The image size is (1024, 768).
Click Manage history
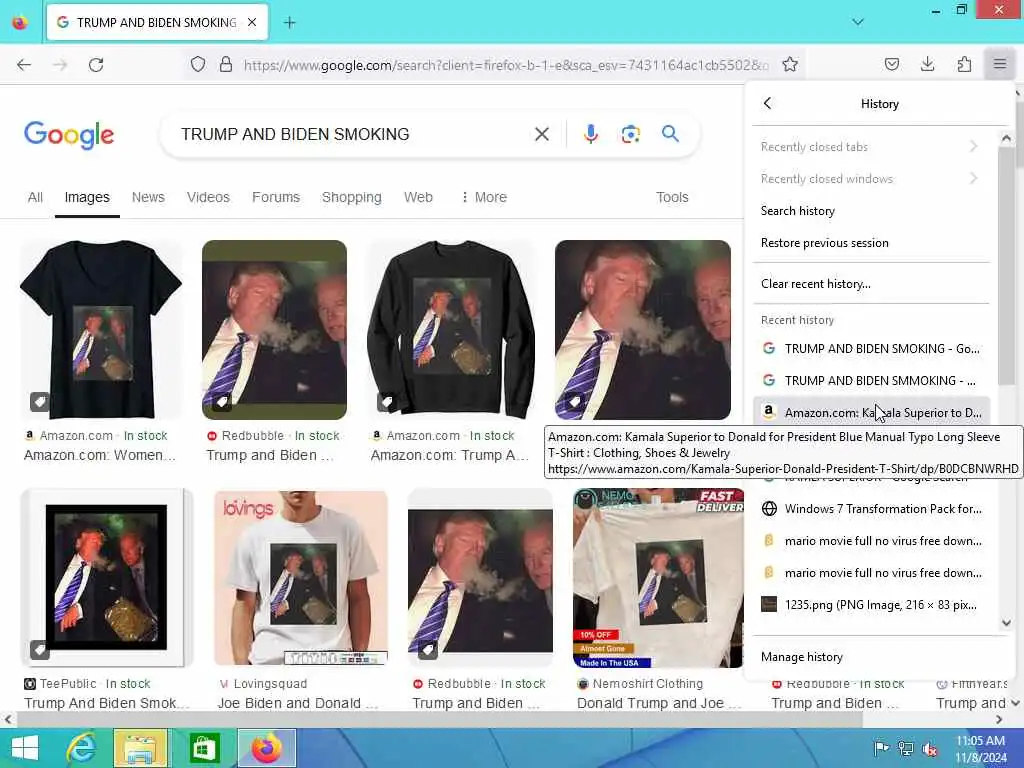[871, 657]
